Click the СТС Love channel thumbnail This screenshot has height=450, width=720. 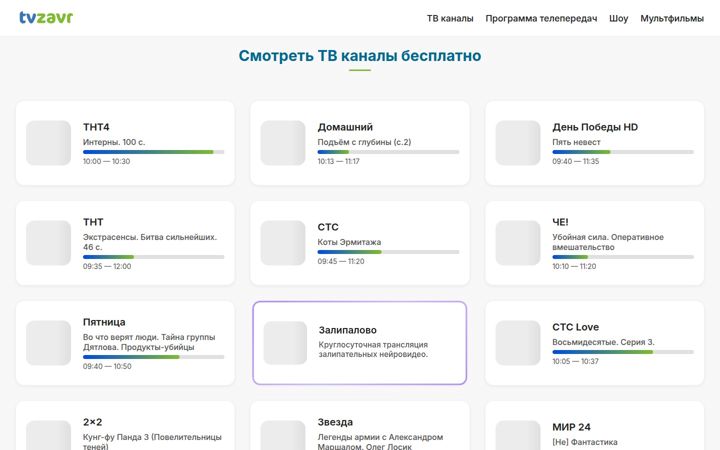518,343
